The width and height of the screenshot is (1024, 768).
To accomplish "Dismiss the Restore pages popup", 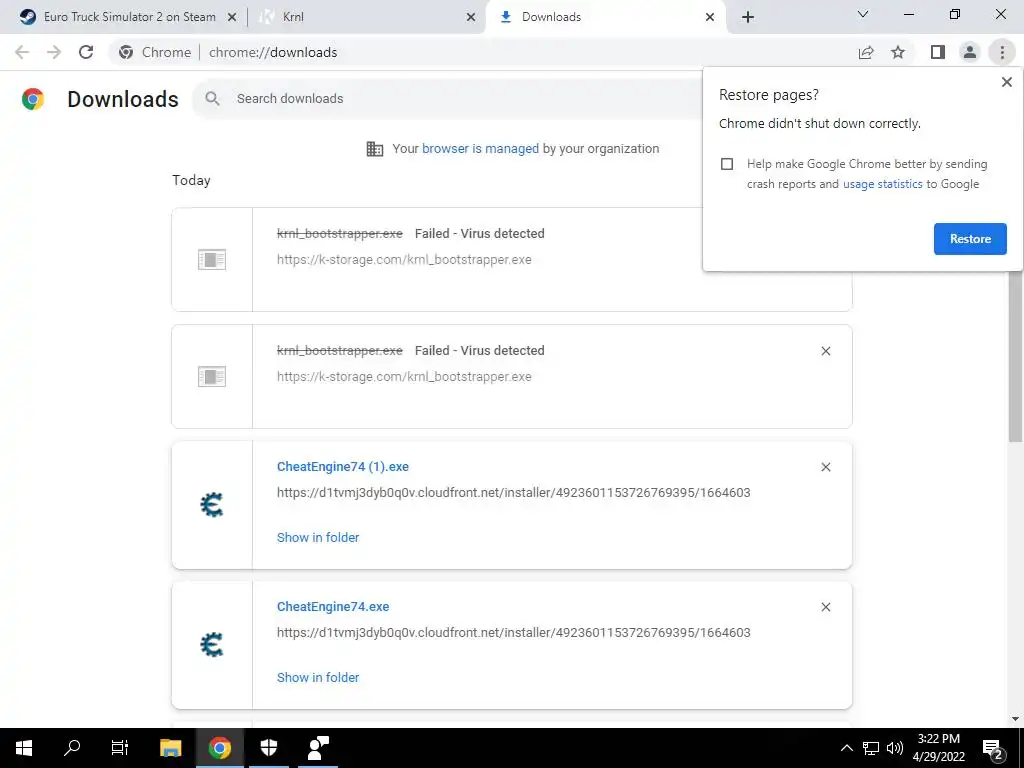I will point(1006,82).
